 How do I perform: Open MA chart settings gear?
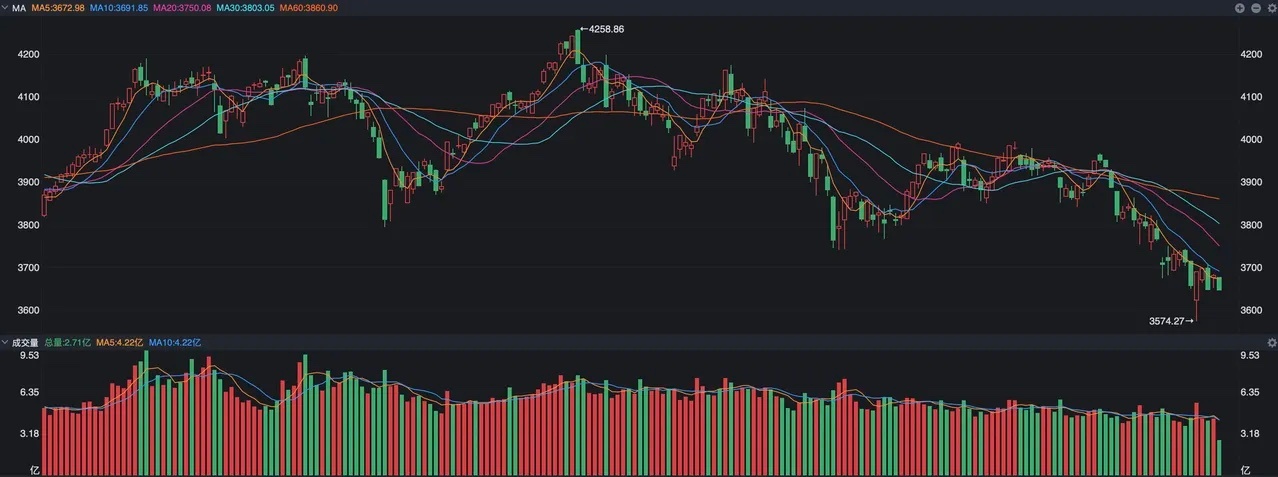[x=1271, y=8]
